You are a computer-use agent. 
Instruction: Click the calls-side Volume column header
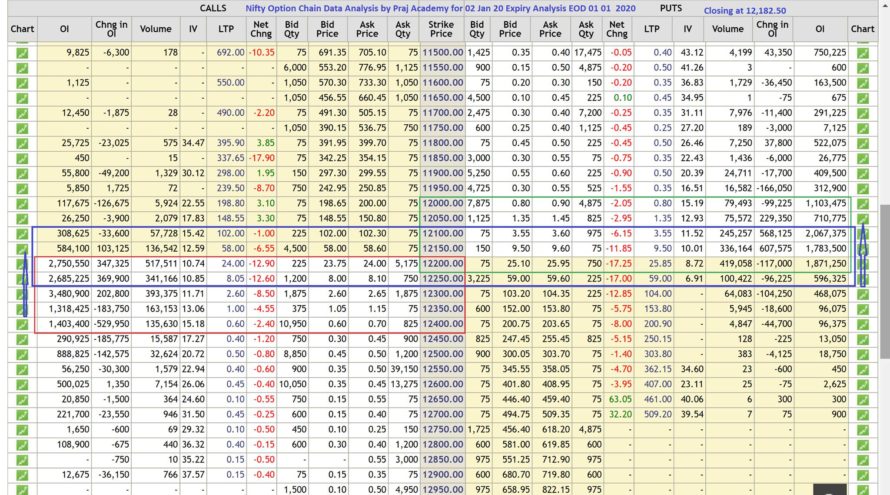156,29
